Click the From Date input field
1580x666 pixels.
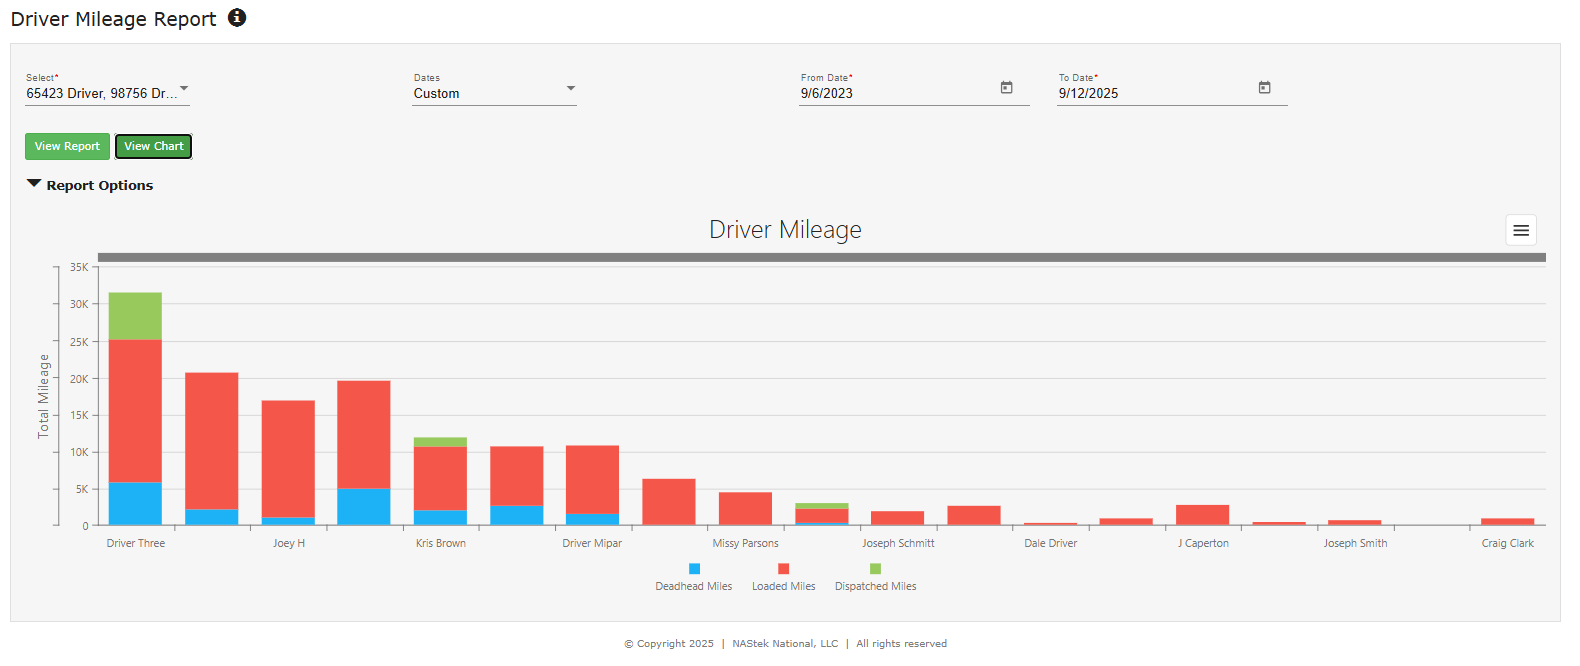click(x=895, y=93)
